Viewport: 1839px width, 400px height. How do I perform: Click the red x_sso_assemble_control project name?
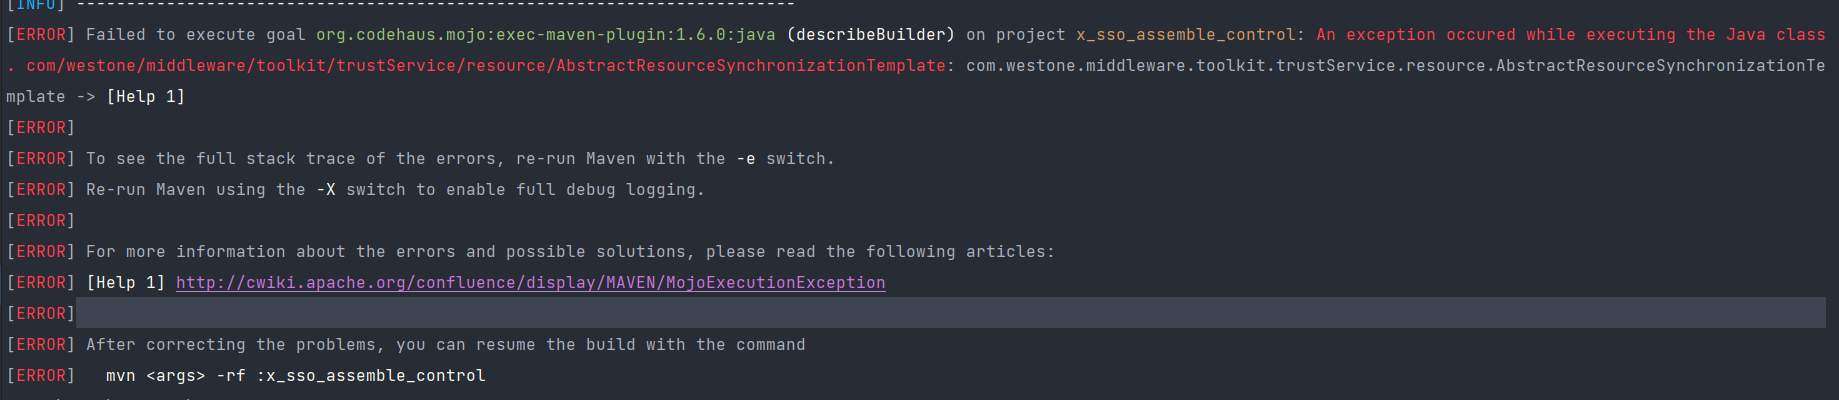click(1185, 35)
